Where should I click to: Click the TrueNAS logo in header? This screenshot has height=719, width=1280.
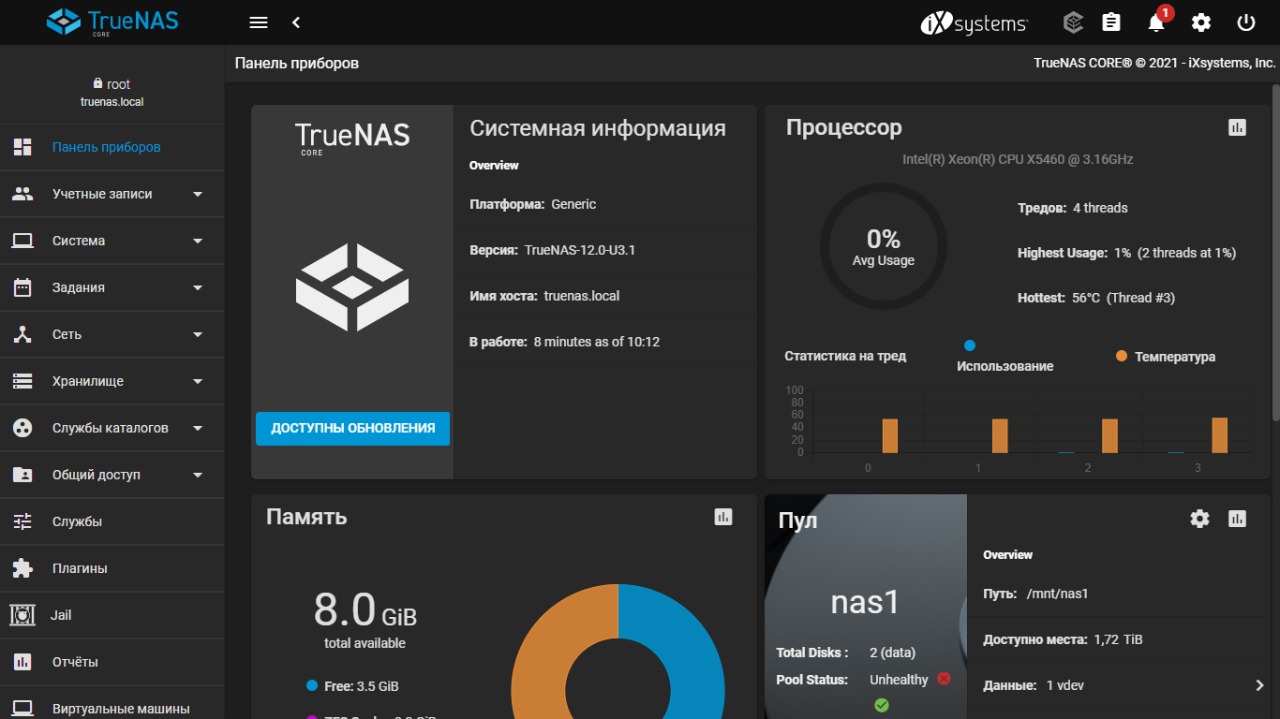[x=112, y=21]
